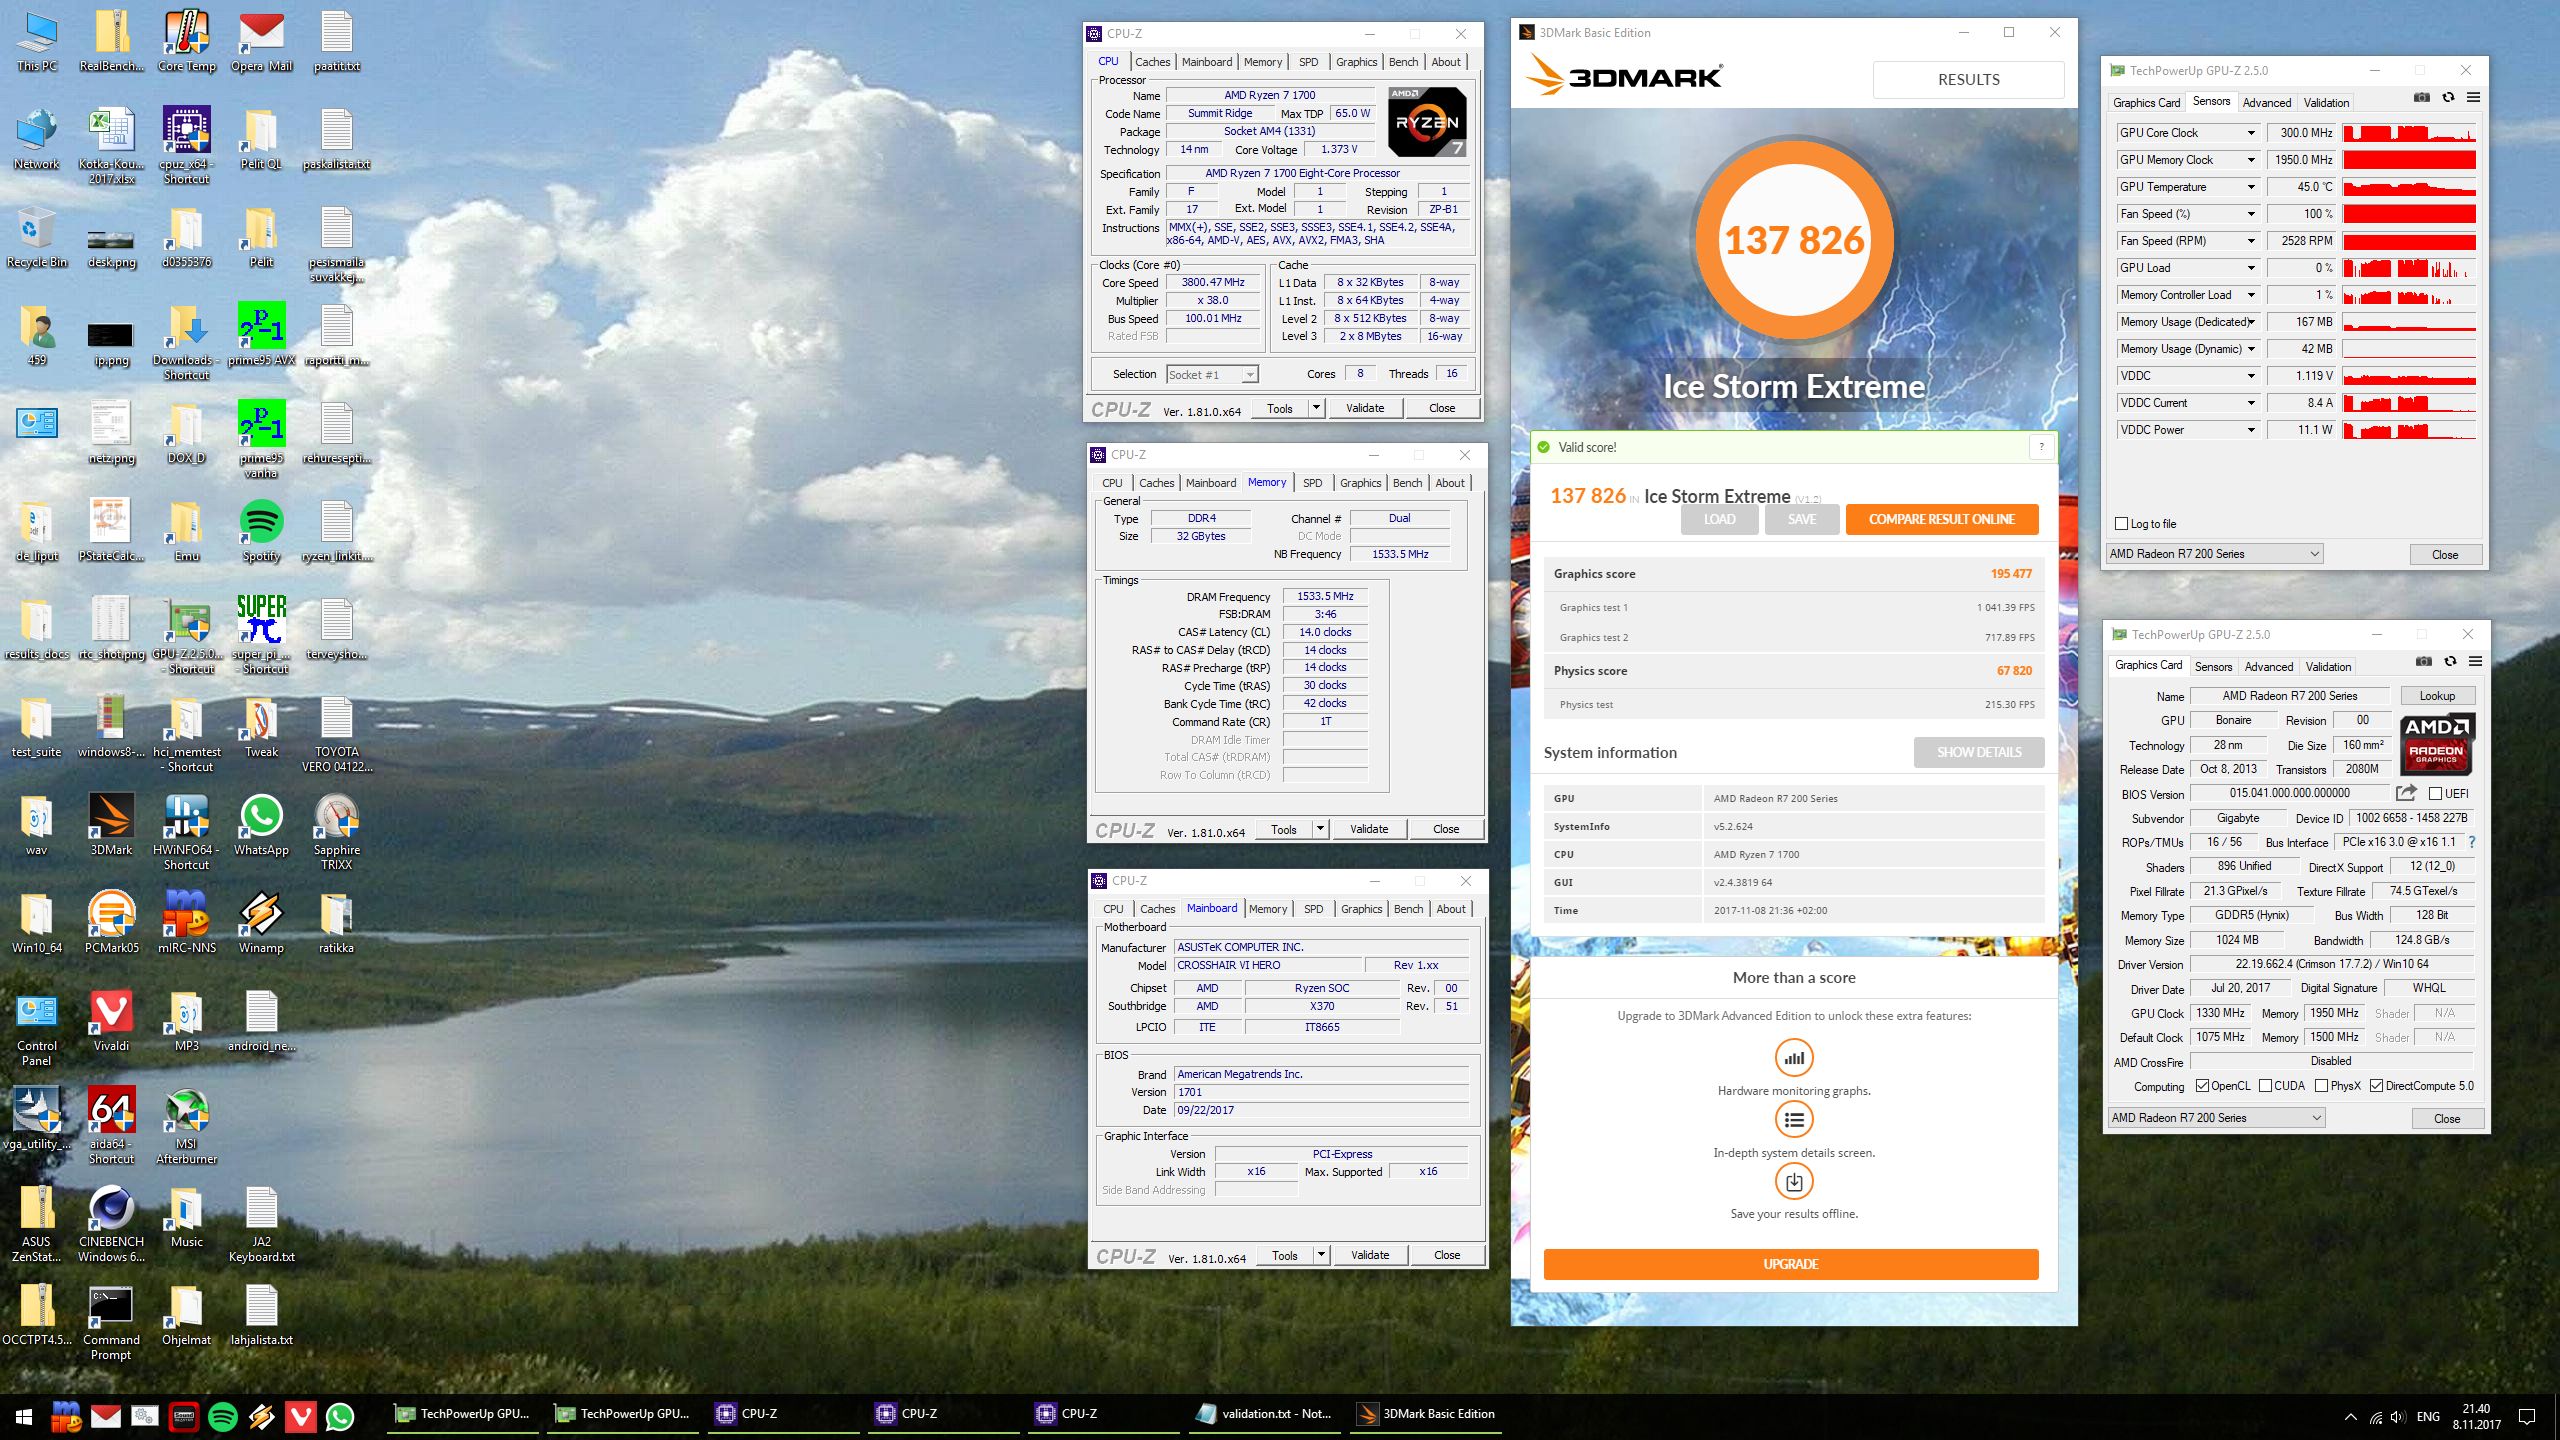The height and width of the screenshot is (1440, 2560).
Task: Open the Vivaldi taskbar icon
Action: pos(301,1416)
